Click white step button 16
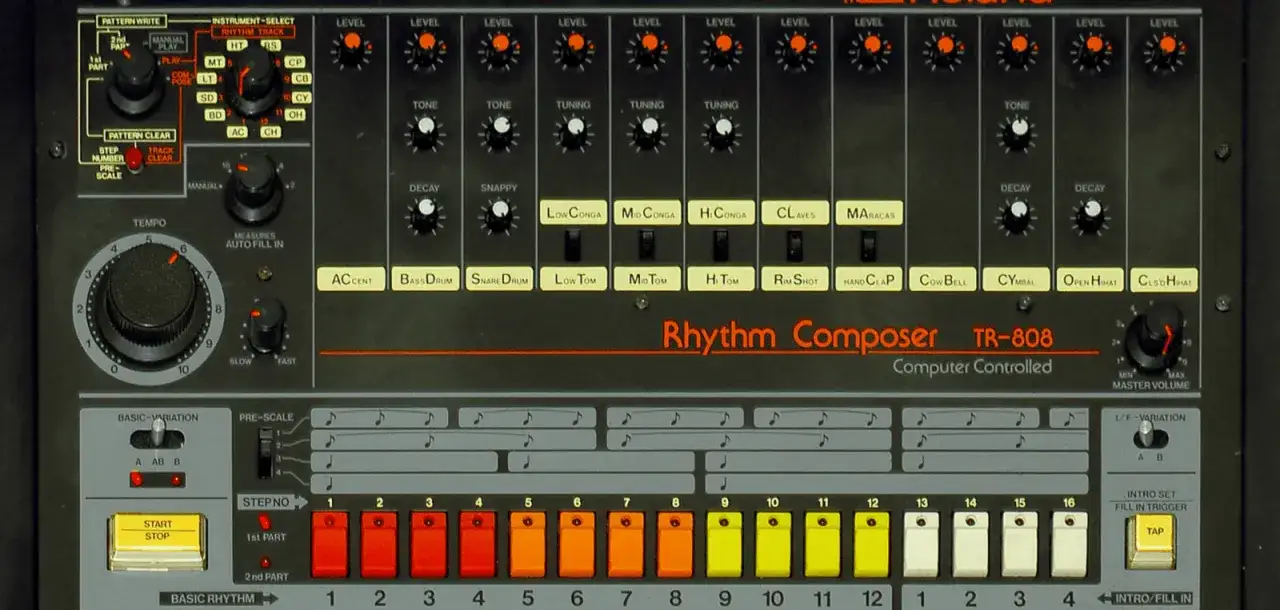 pyautogui.click(x=1069, y=545)
